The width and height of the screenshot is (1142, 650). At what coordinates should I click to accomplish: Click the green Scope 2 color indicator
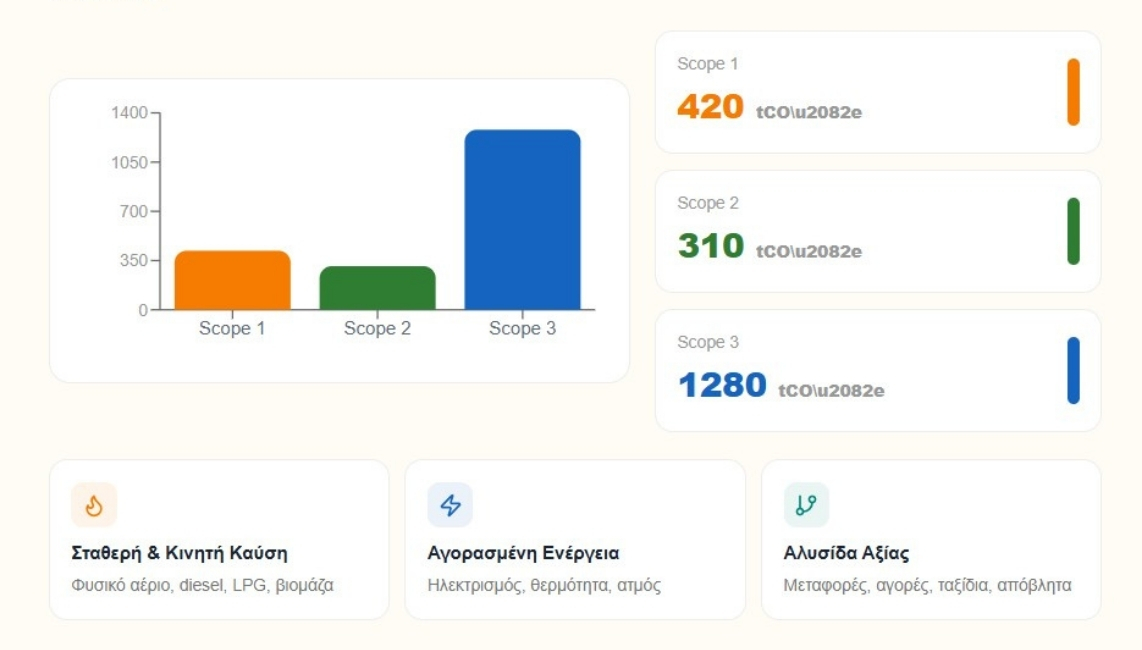pyautogui.click(x=1074, y=231)
